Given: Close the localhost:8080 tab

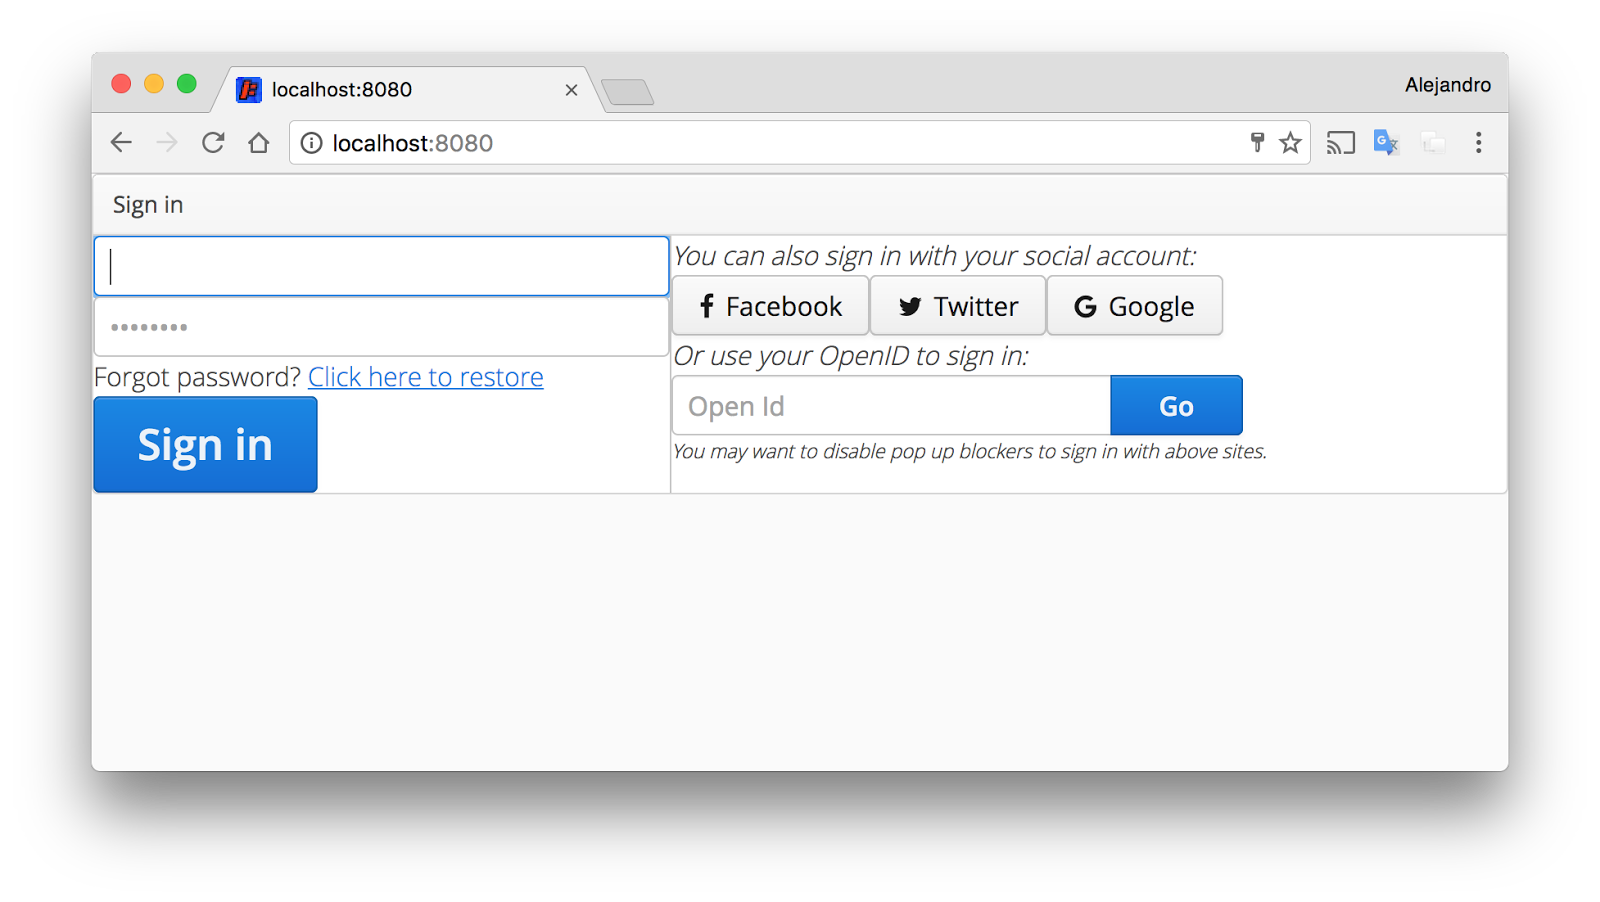Looking at the screenshot, I should pyautogui.click(x=571, y=90).
